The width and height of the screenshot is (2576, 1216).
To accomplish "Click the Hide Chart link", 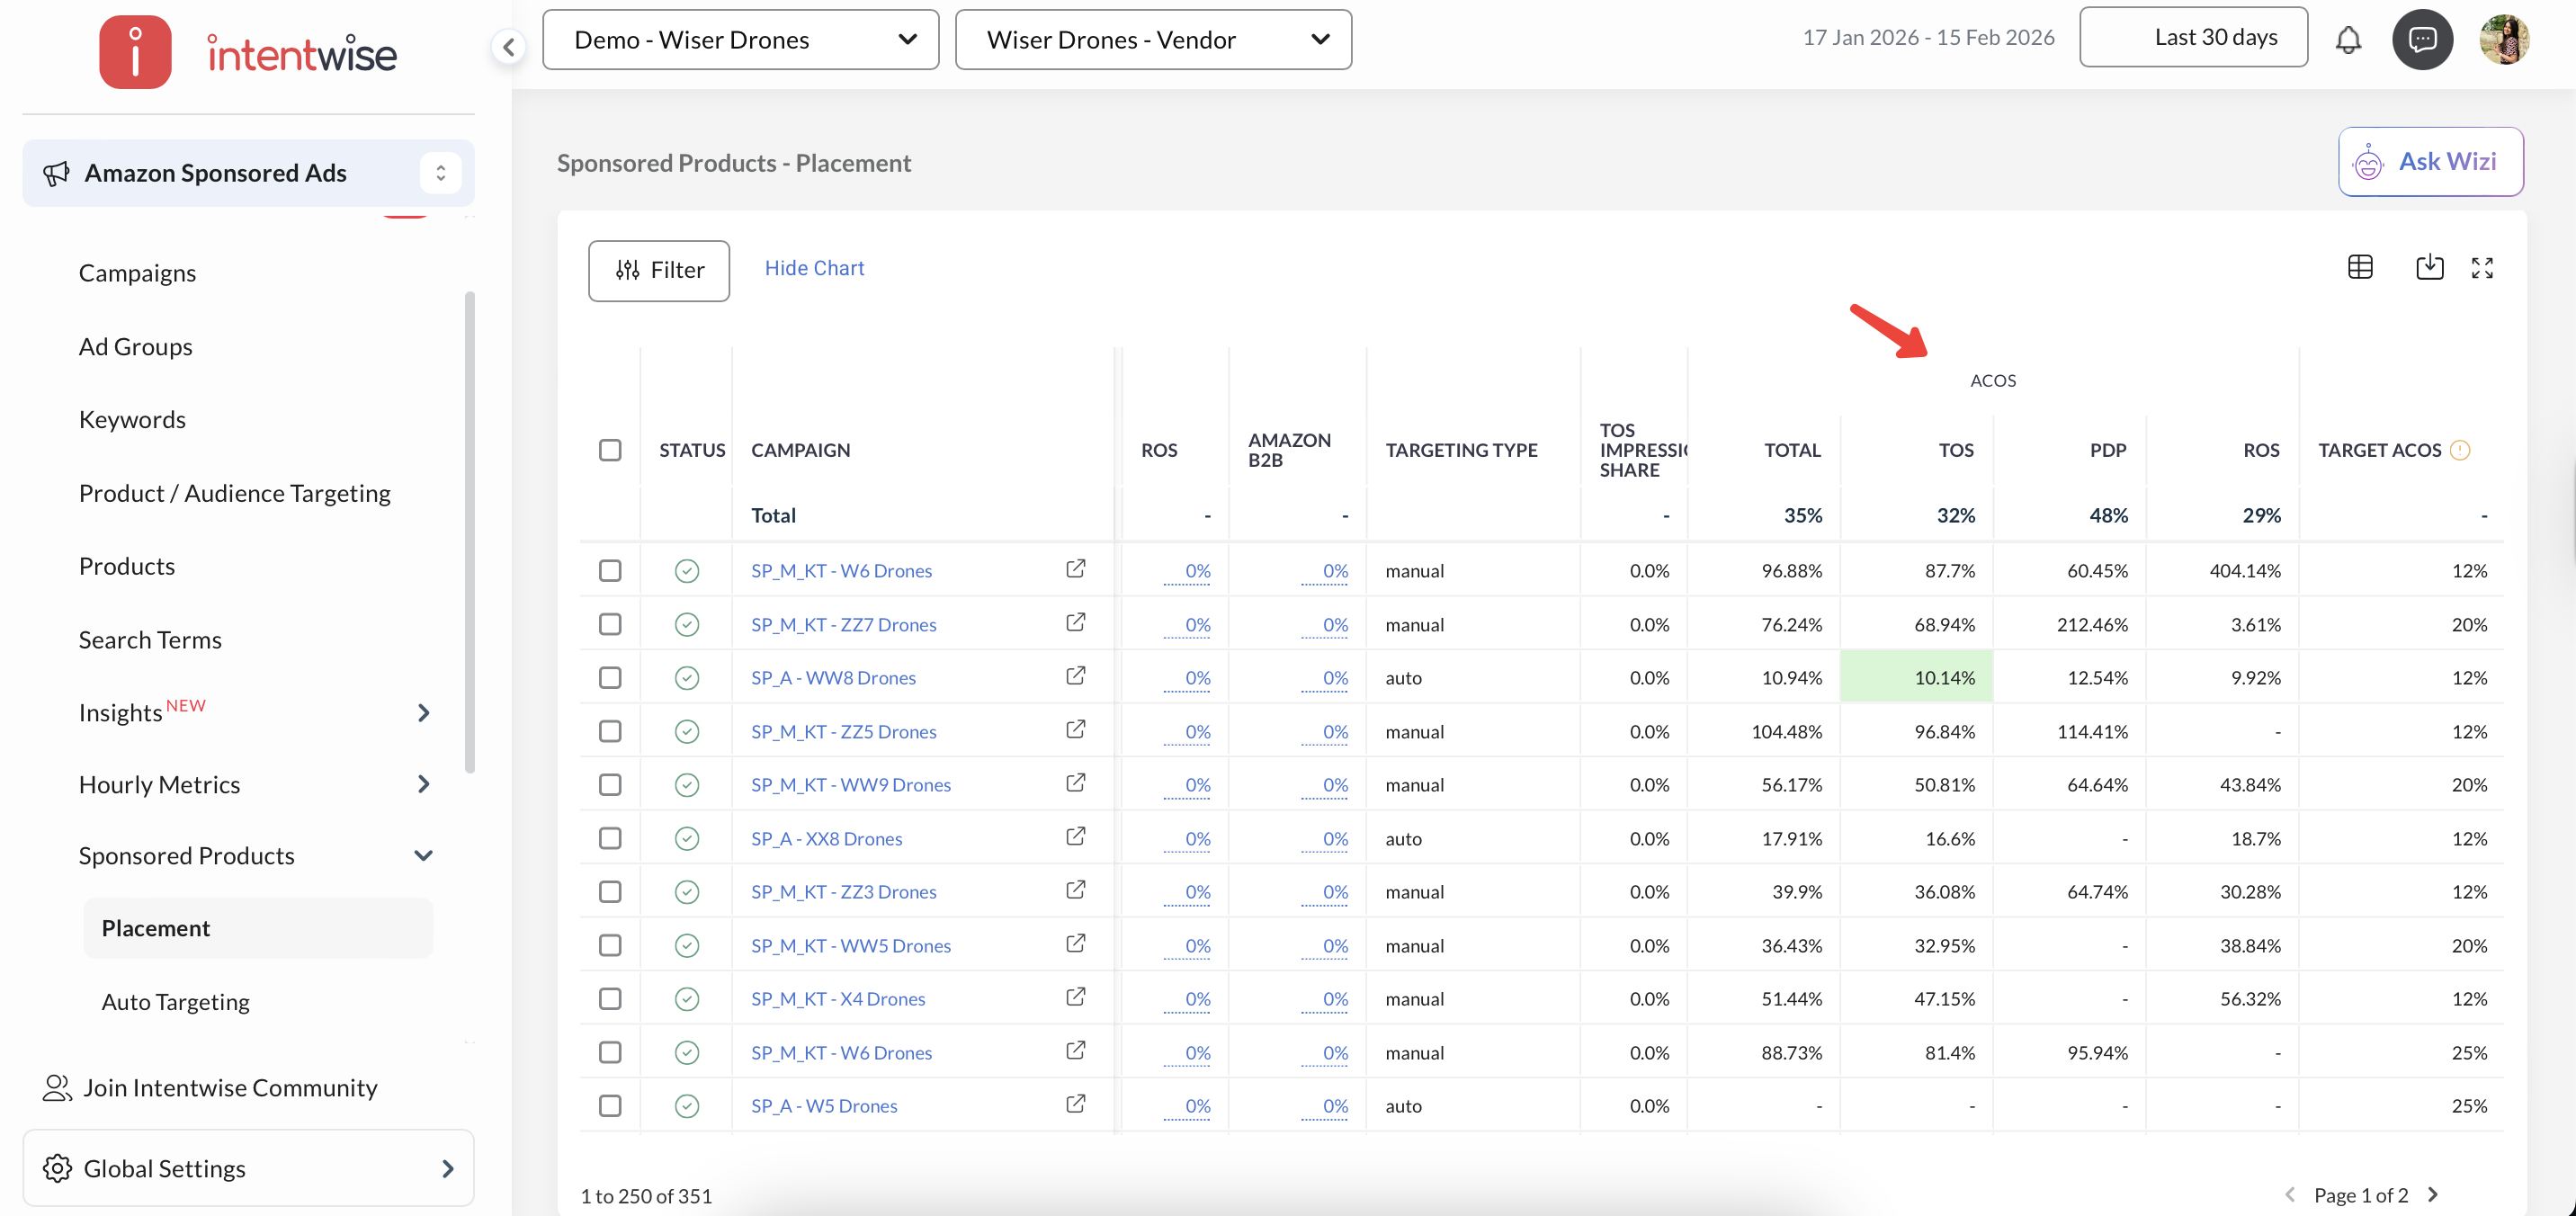I will click(814, 268).
